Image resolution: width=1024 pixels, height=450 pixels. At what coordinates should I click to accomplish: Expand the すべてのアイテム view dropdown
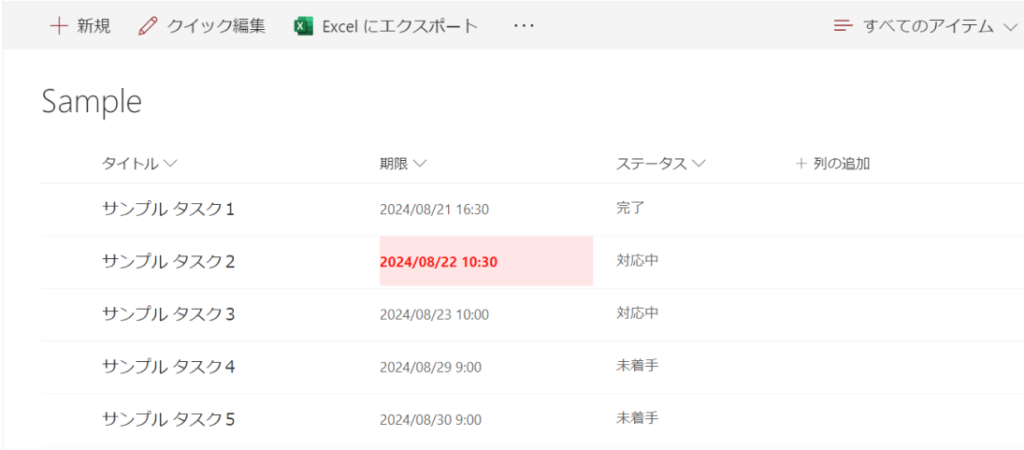point(1008,27)
